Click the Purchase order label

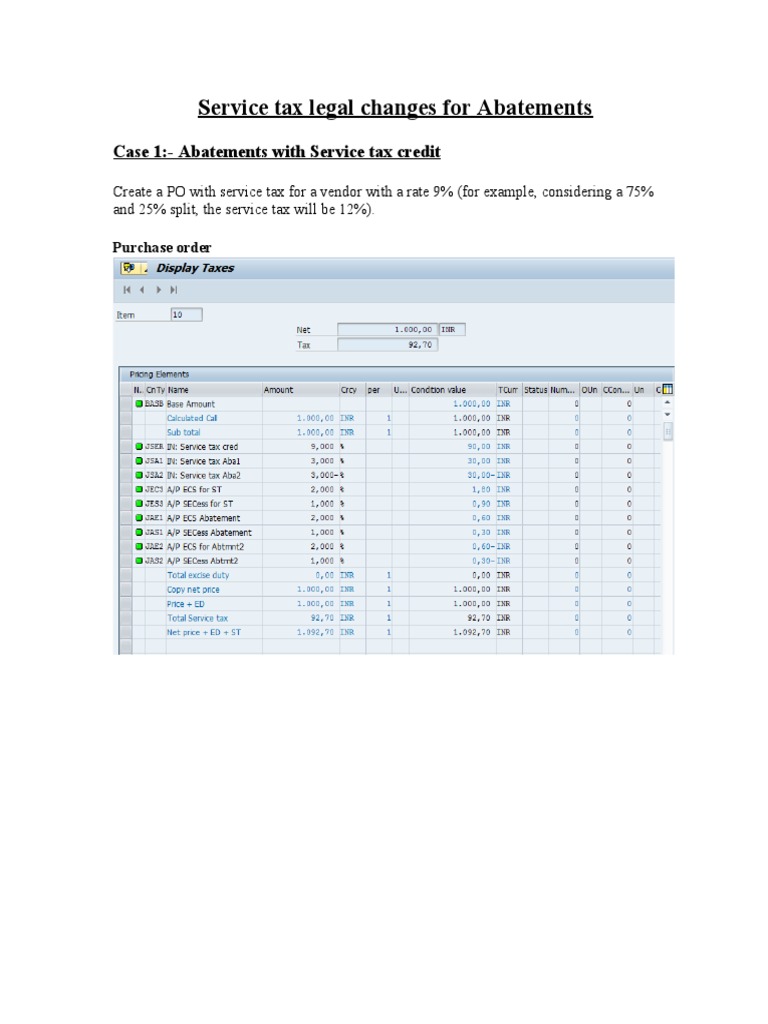point(161,248)
